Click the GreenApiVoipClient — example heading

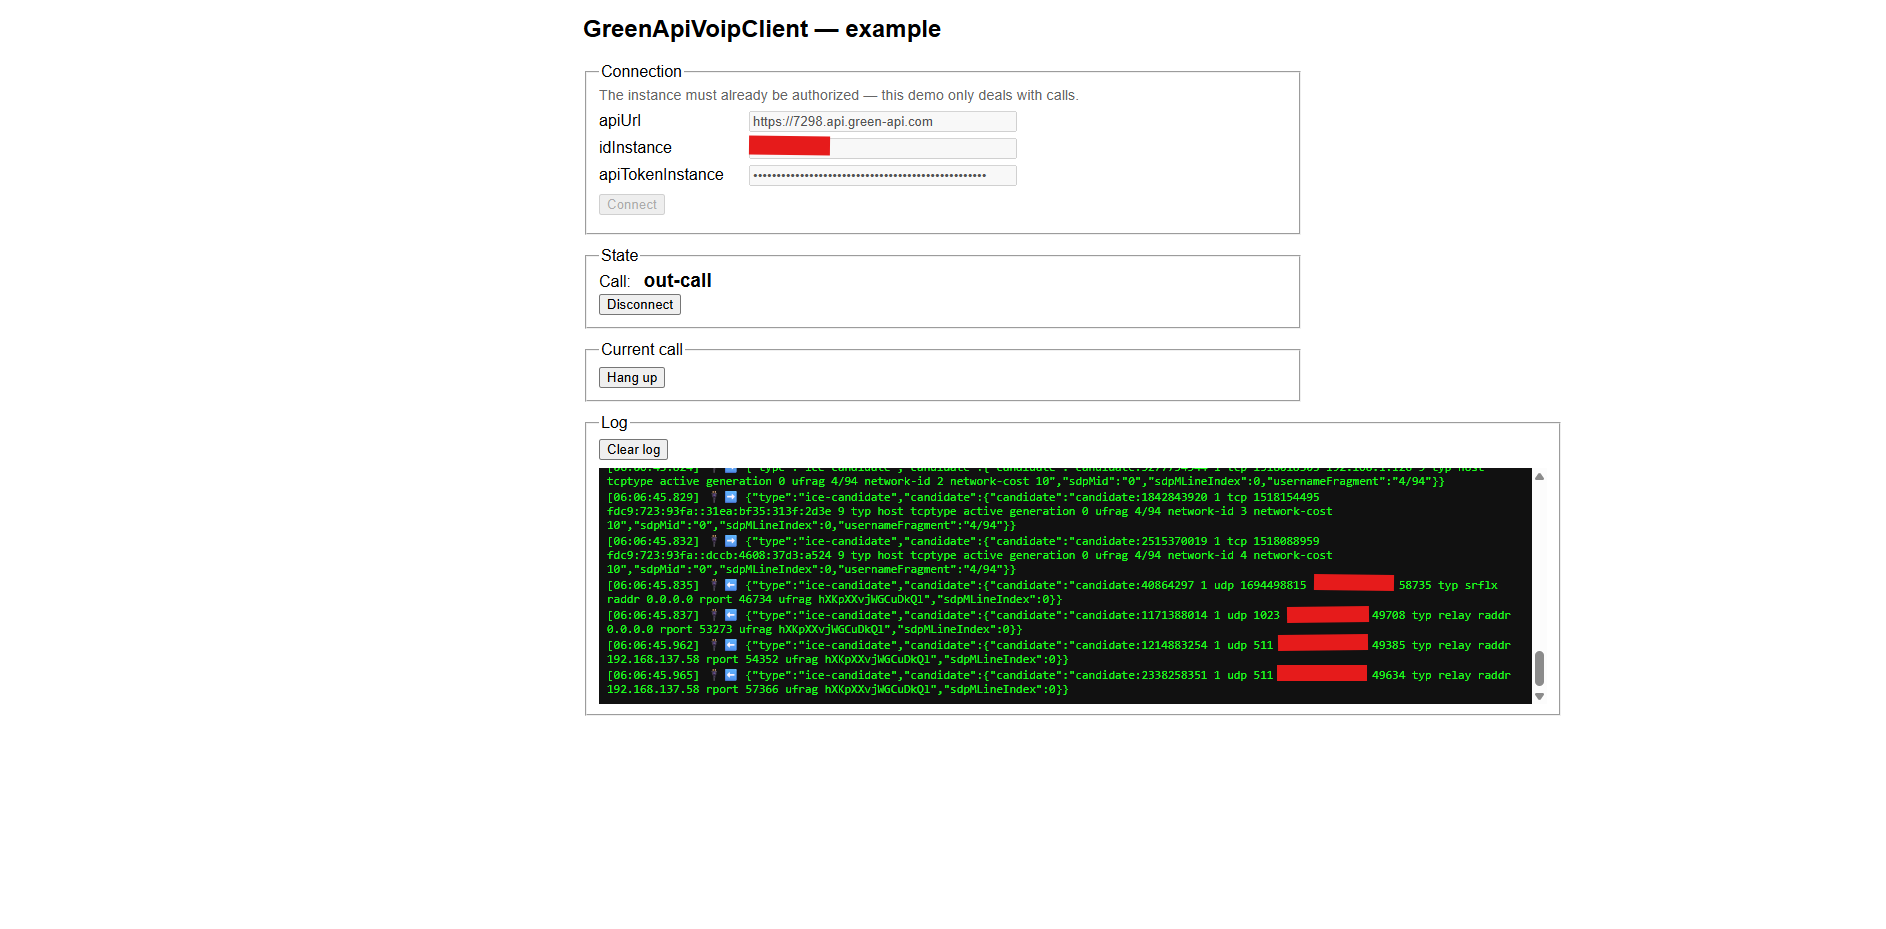762,29
